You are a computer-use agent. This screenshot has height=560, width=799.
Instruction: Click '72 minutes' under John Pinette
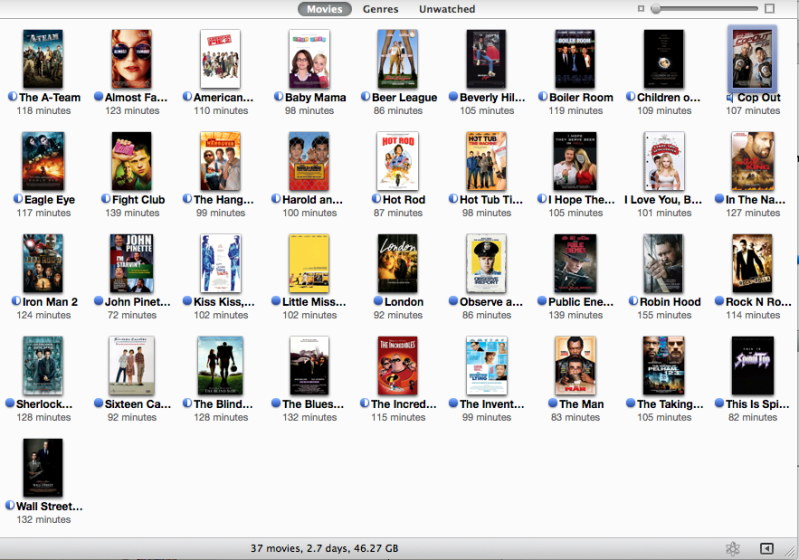click(x=132, y=315)
